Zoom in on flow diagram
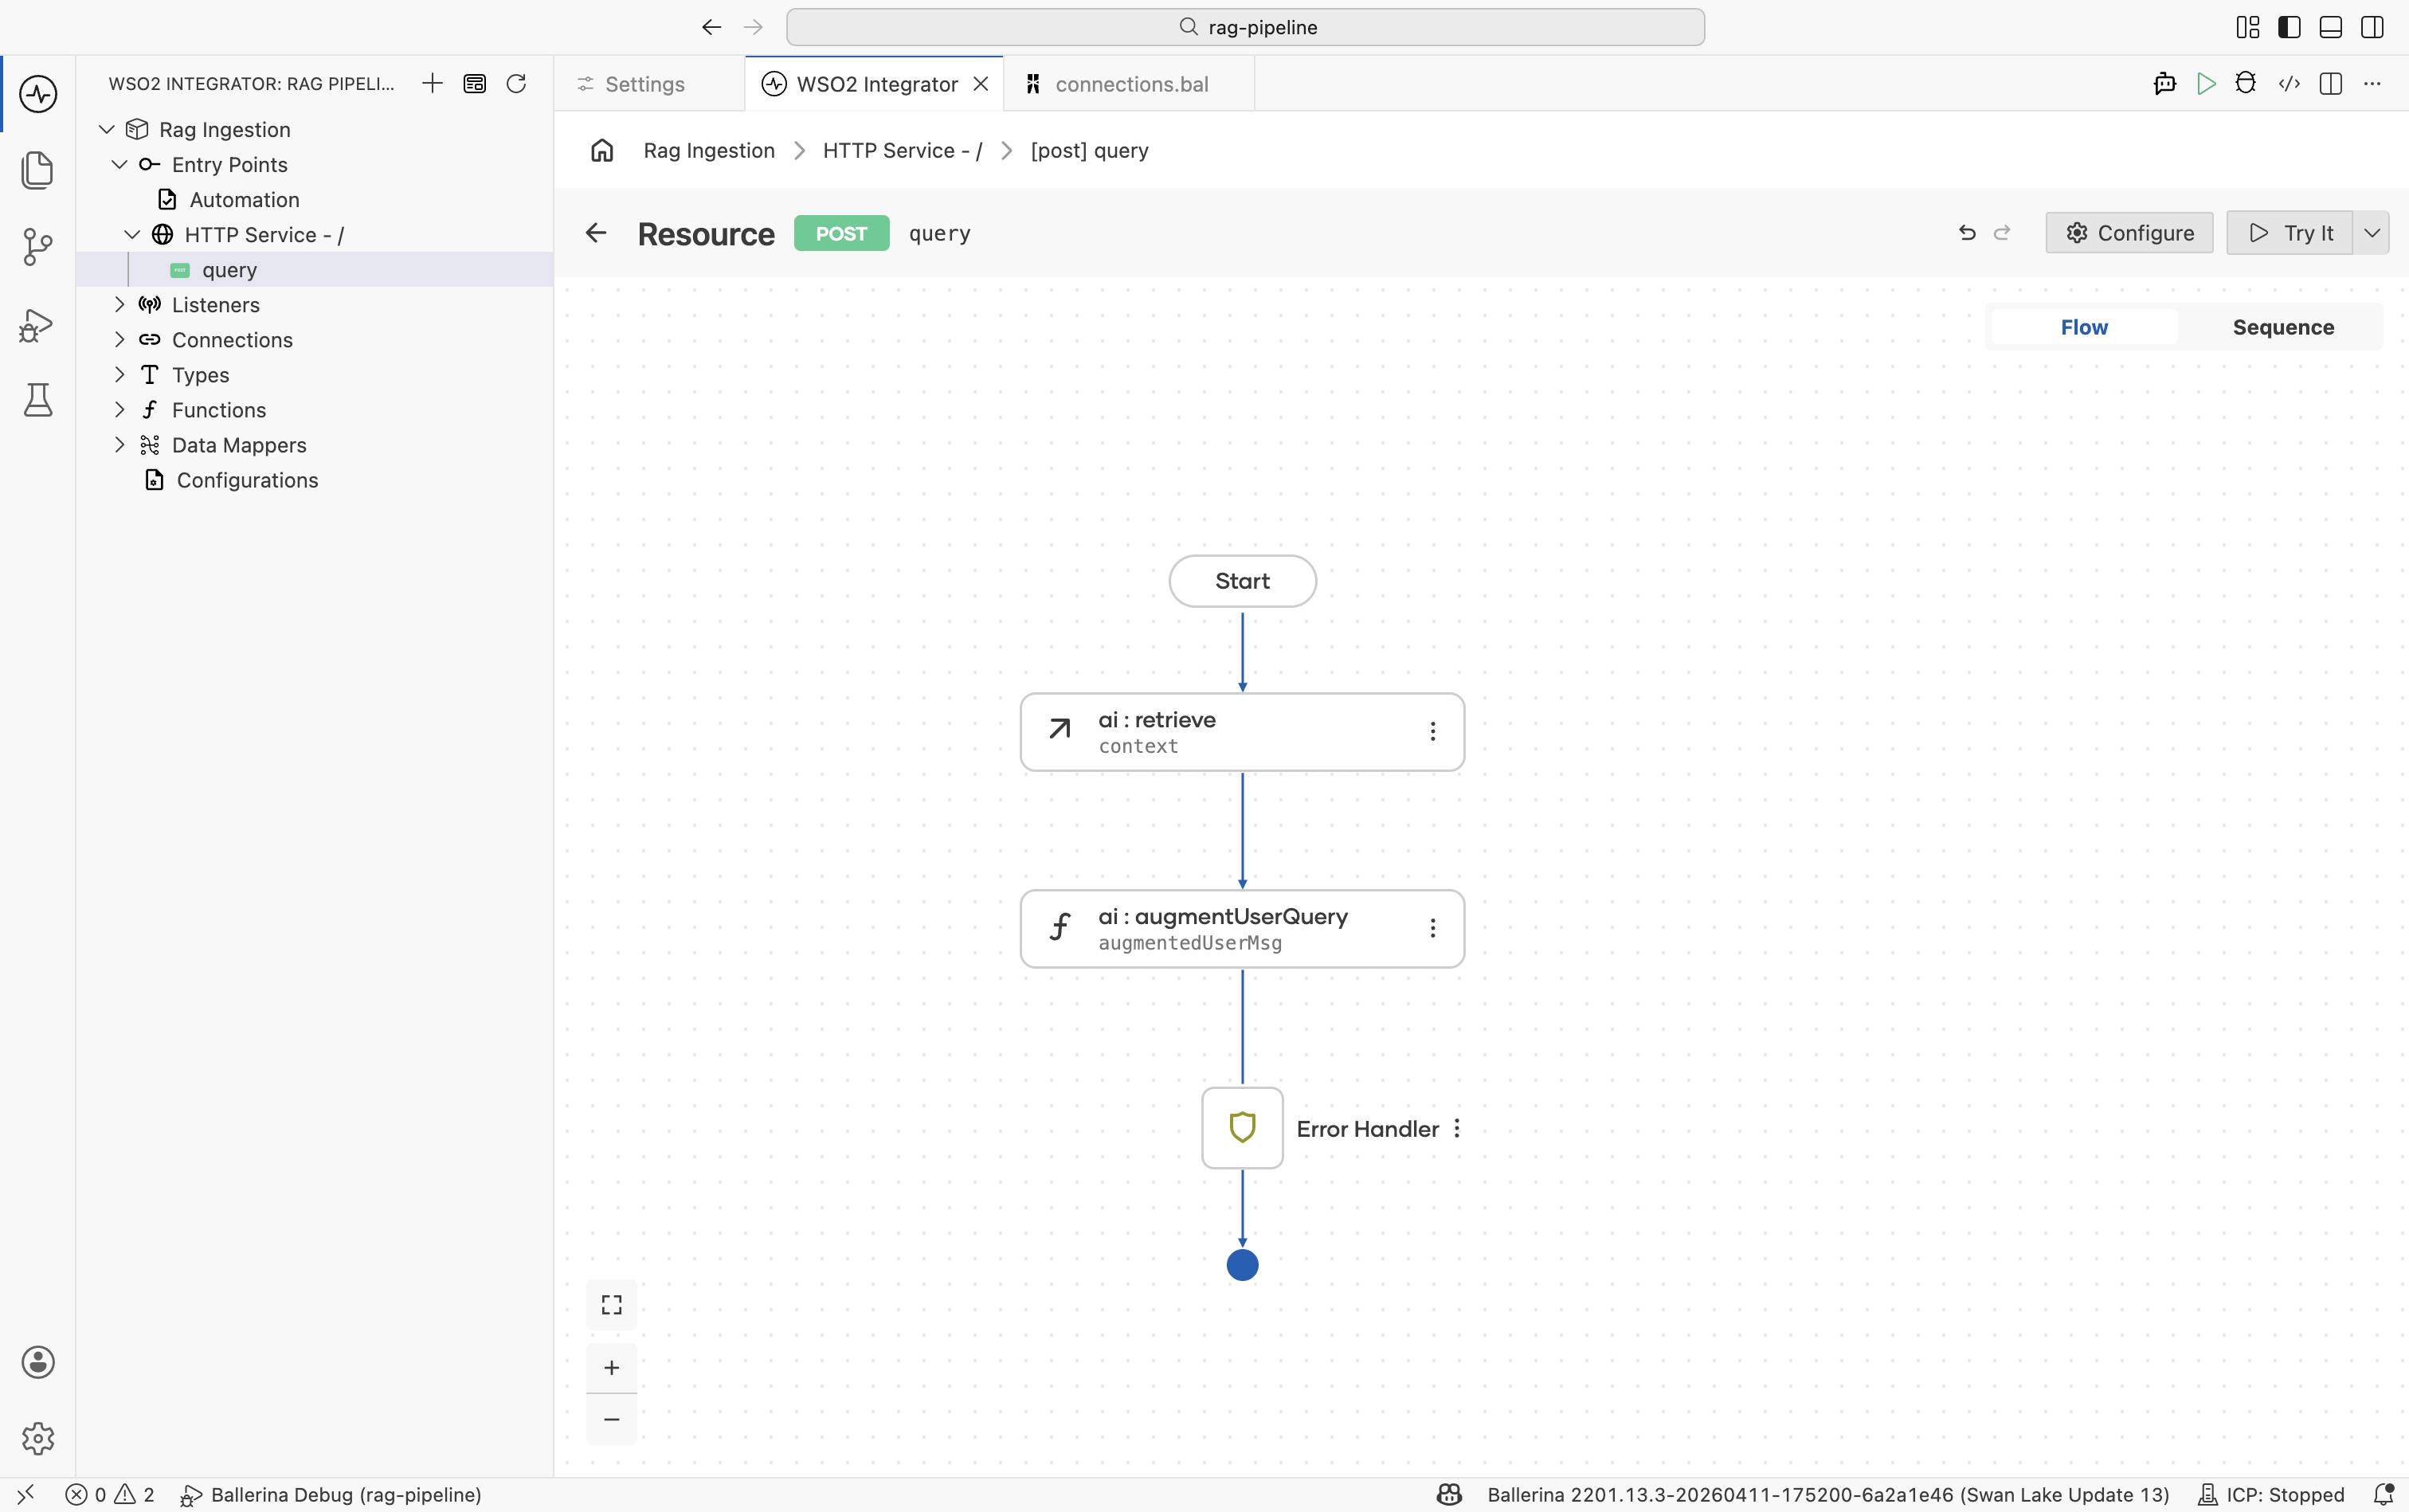The height and width of the screenshot is (1512, 2409). (x=612, y=1368)
